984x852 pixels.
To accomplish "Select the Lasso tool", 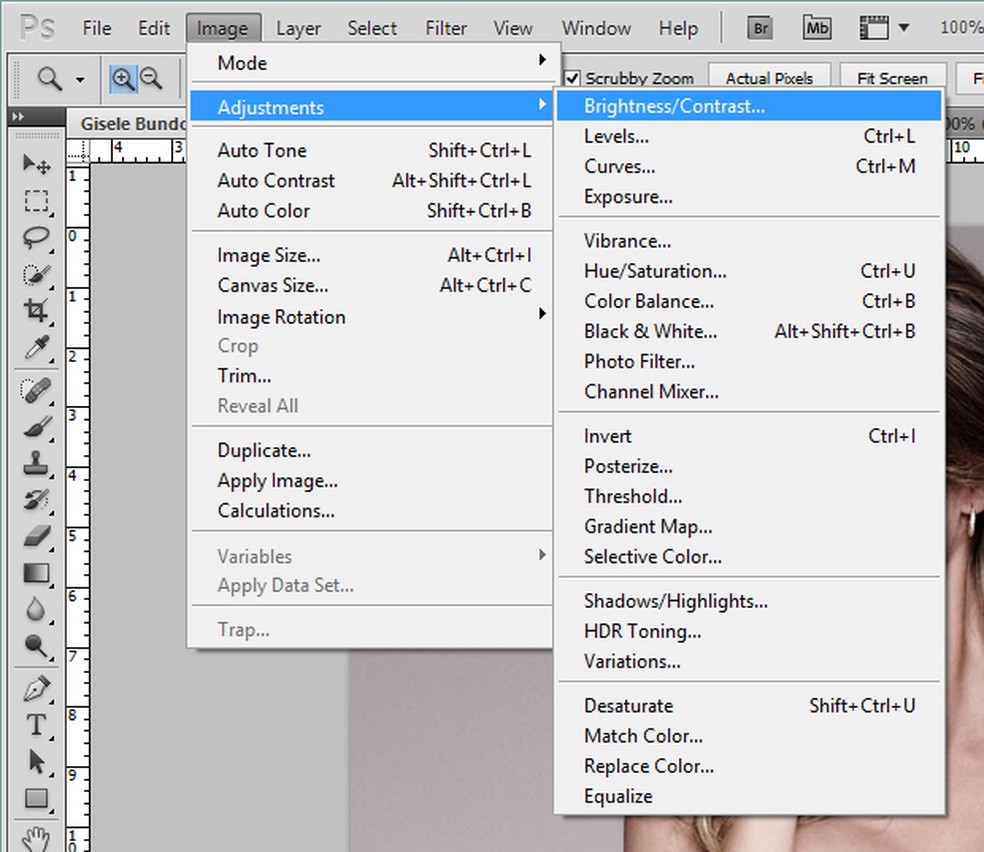I will click(x=36, y=237).
